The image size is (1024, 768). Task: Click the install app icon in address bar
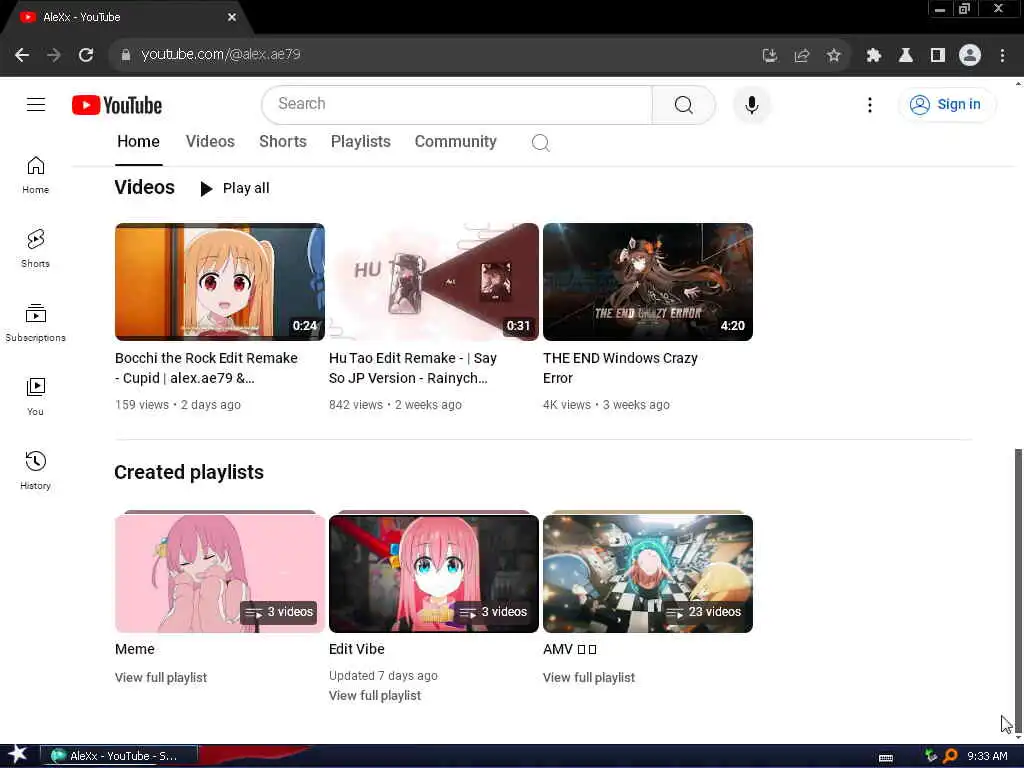[x=770, y=56]
